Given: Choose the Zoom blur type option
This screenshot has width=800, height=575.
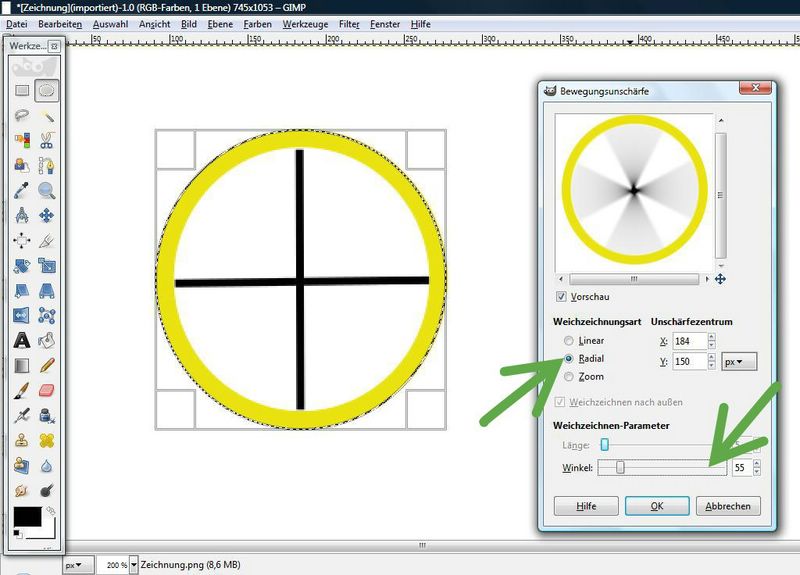Looking at the screenshot, I should coord(569,377).
